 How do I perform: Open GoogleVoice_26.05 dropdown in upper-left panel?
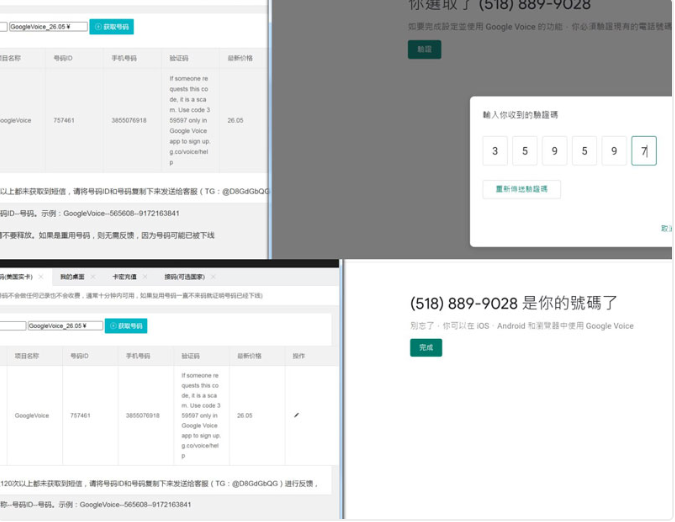pos(48,27)
